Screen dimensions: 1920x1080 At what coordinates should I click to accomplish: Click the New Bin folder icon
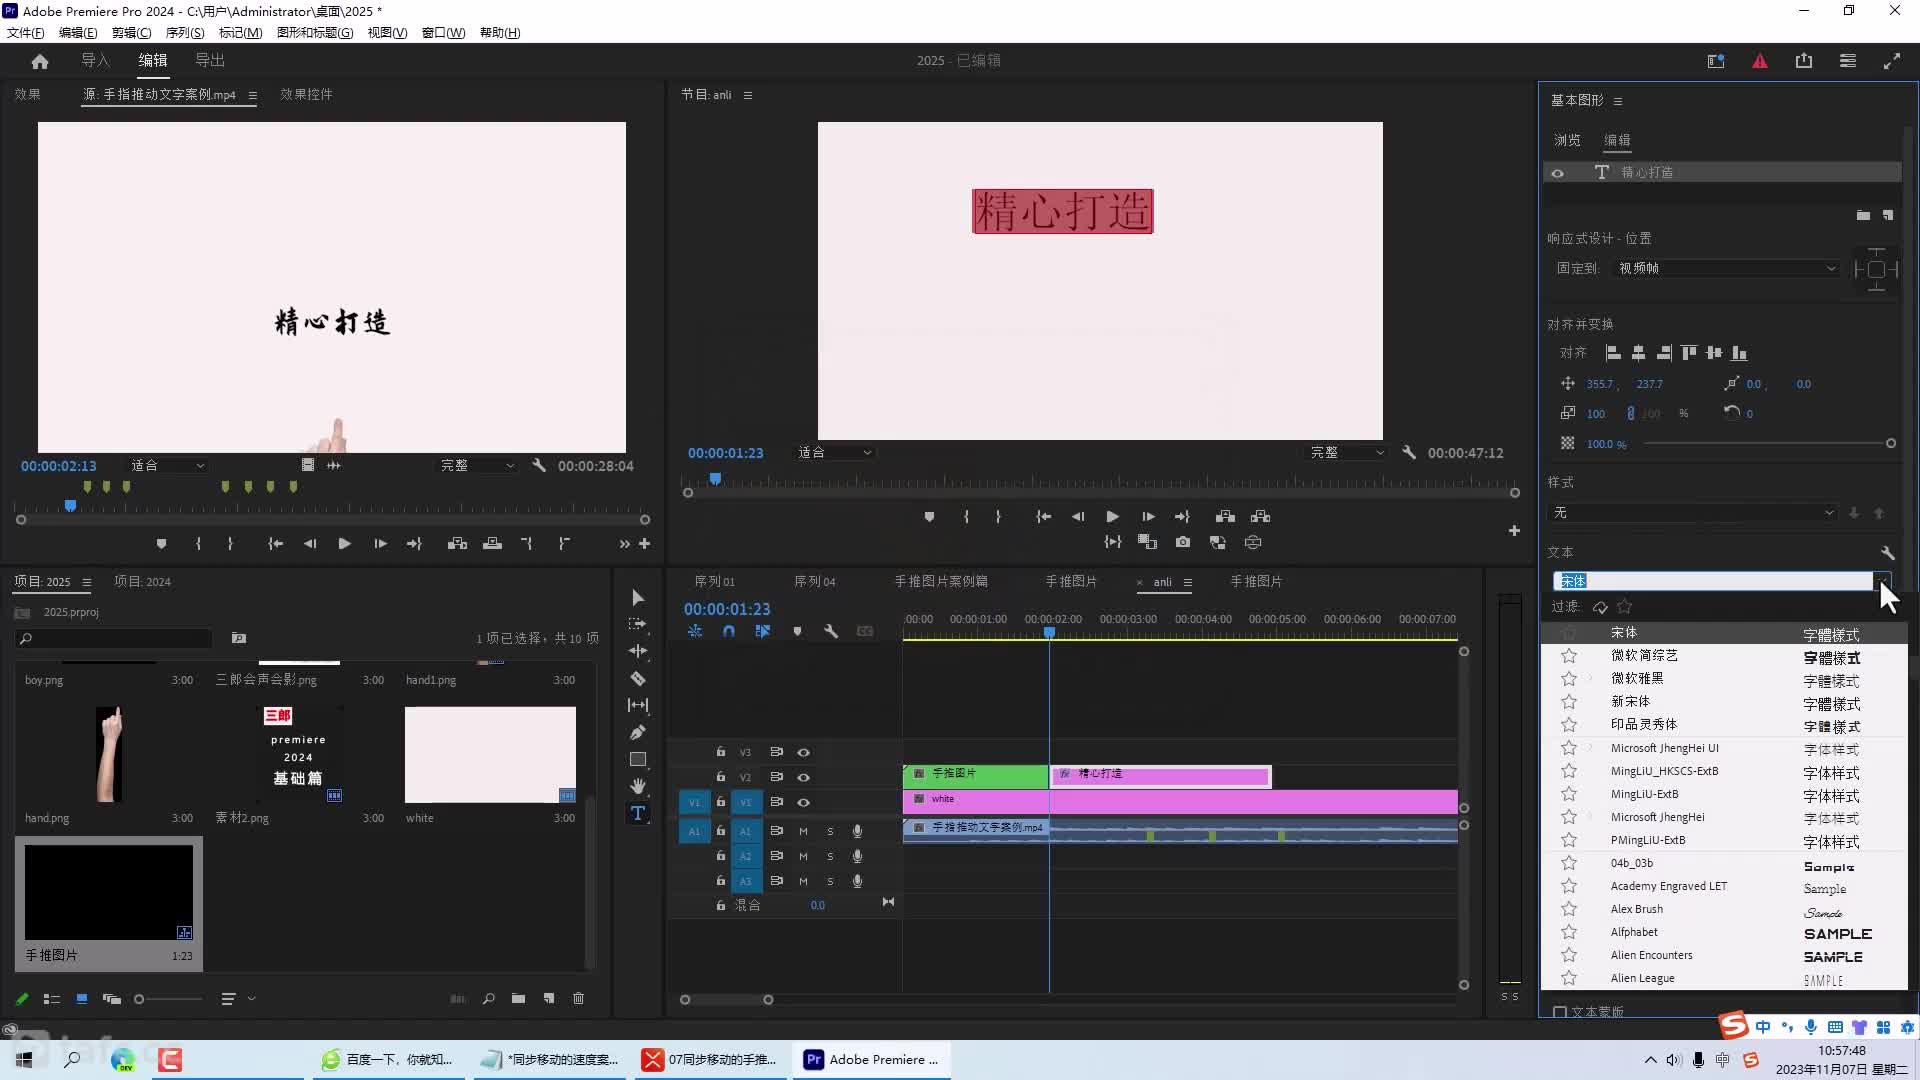518,998
